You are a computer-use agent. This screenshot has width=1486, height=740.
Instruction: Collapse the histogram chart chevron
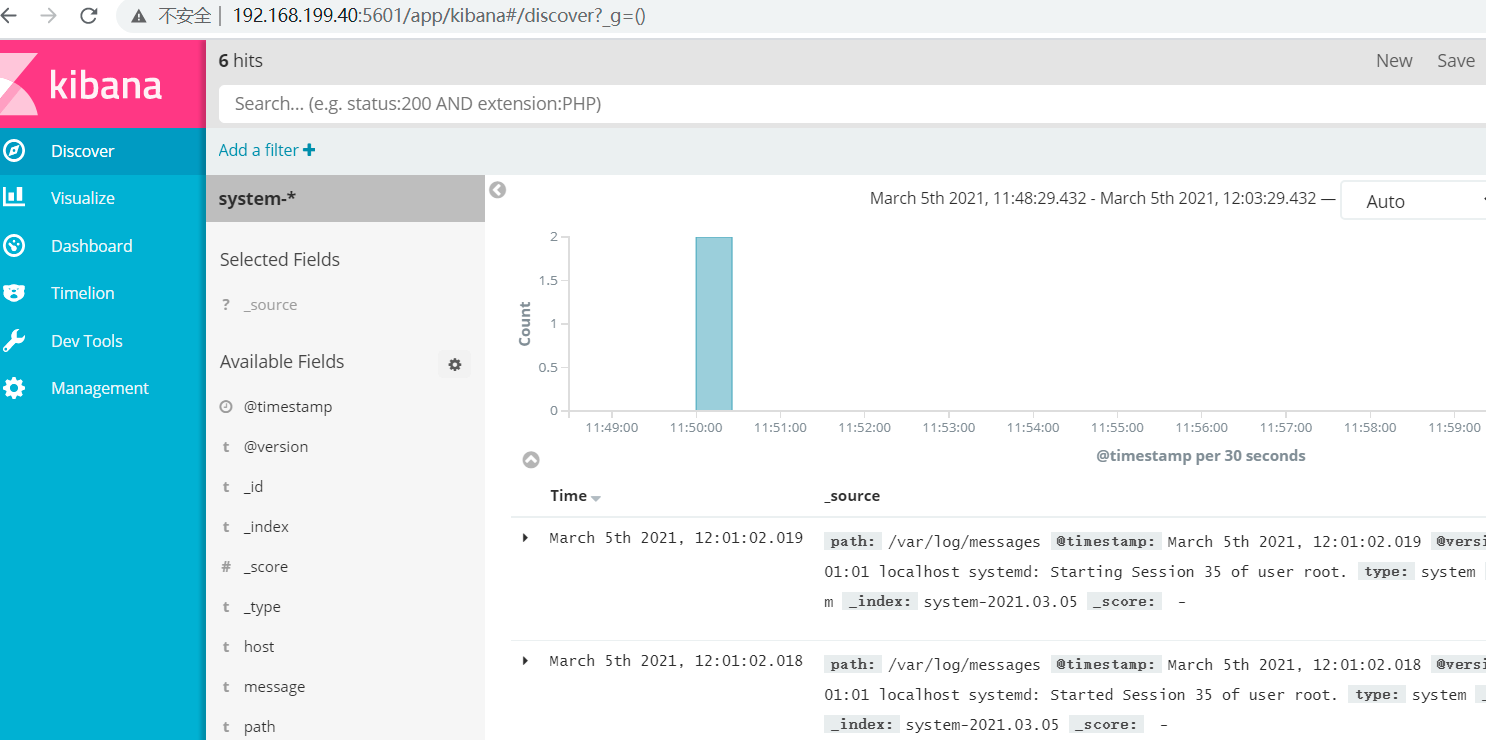pyautogui.click(x=531, y=460)
